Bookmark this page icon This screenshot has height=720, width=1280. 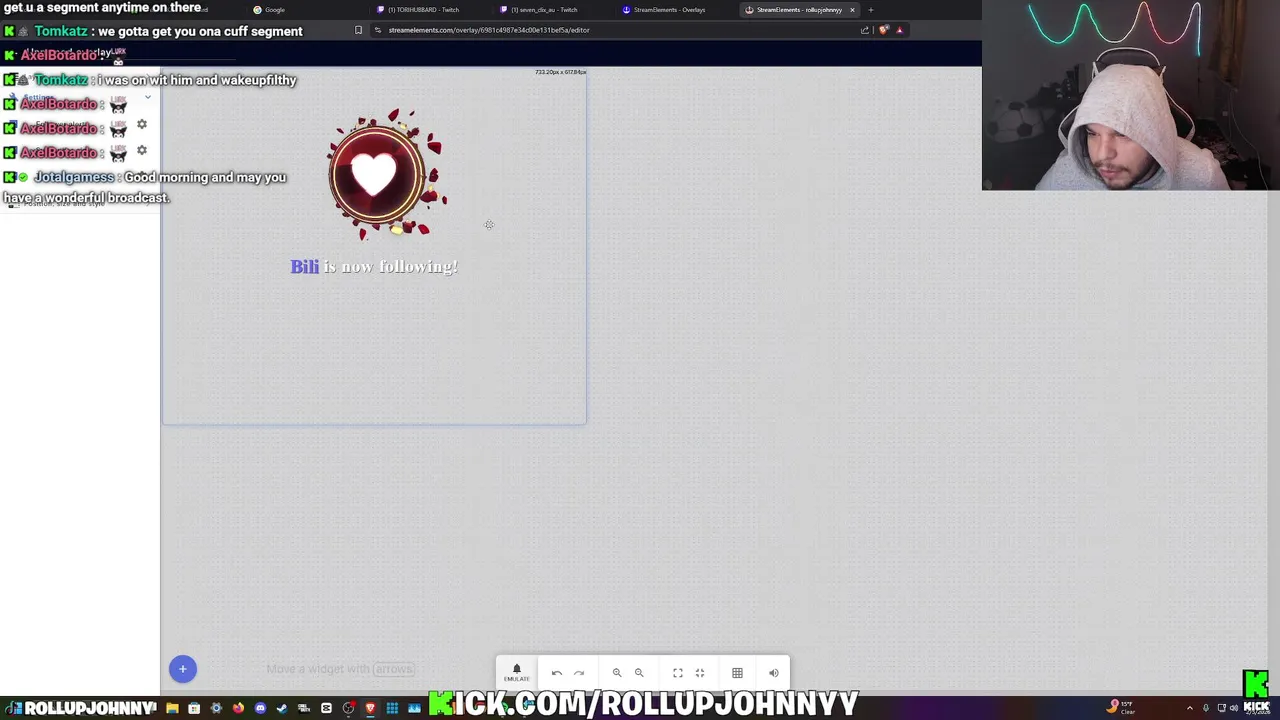click(358, 30)
